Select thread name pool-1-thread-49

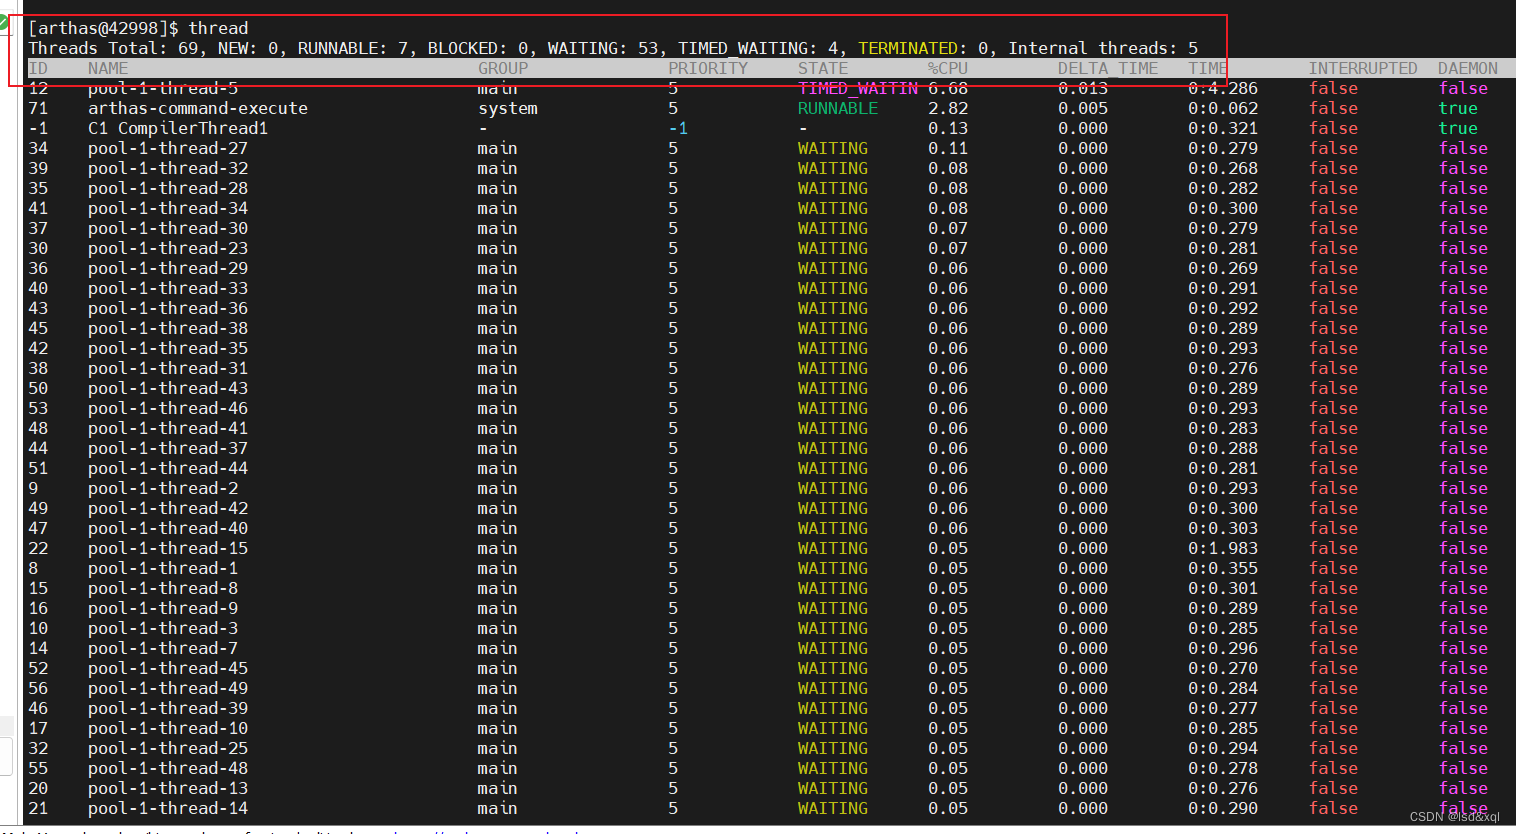tap(168, 688)
